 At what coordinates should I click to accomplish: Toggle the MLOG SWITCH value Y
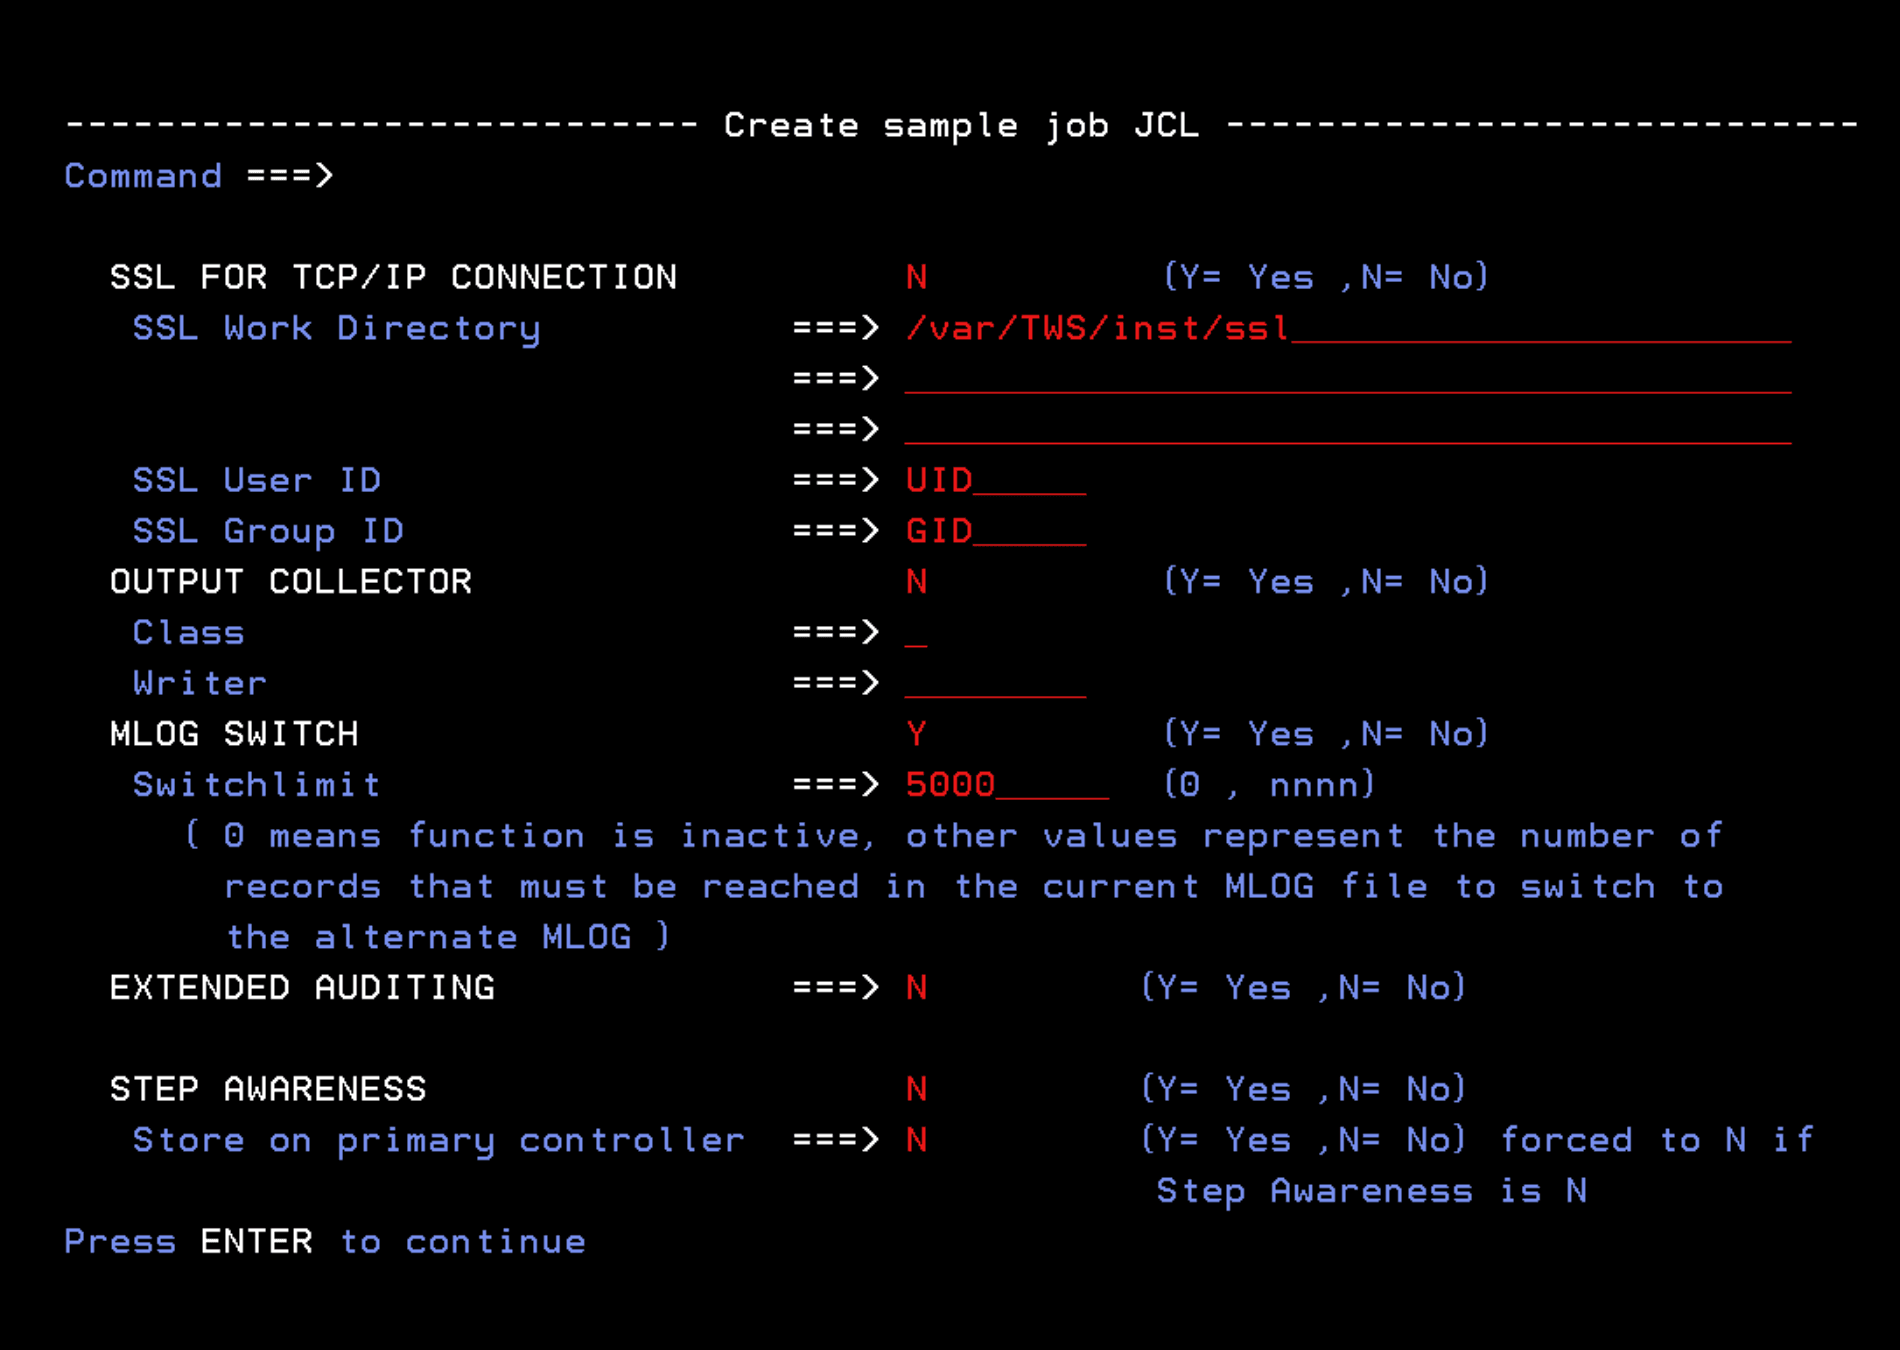[x=916, y=735]
